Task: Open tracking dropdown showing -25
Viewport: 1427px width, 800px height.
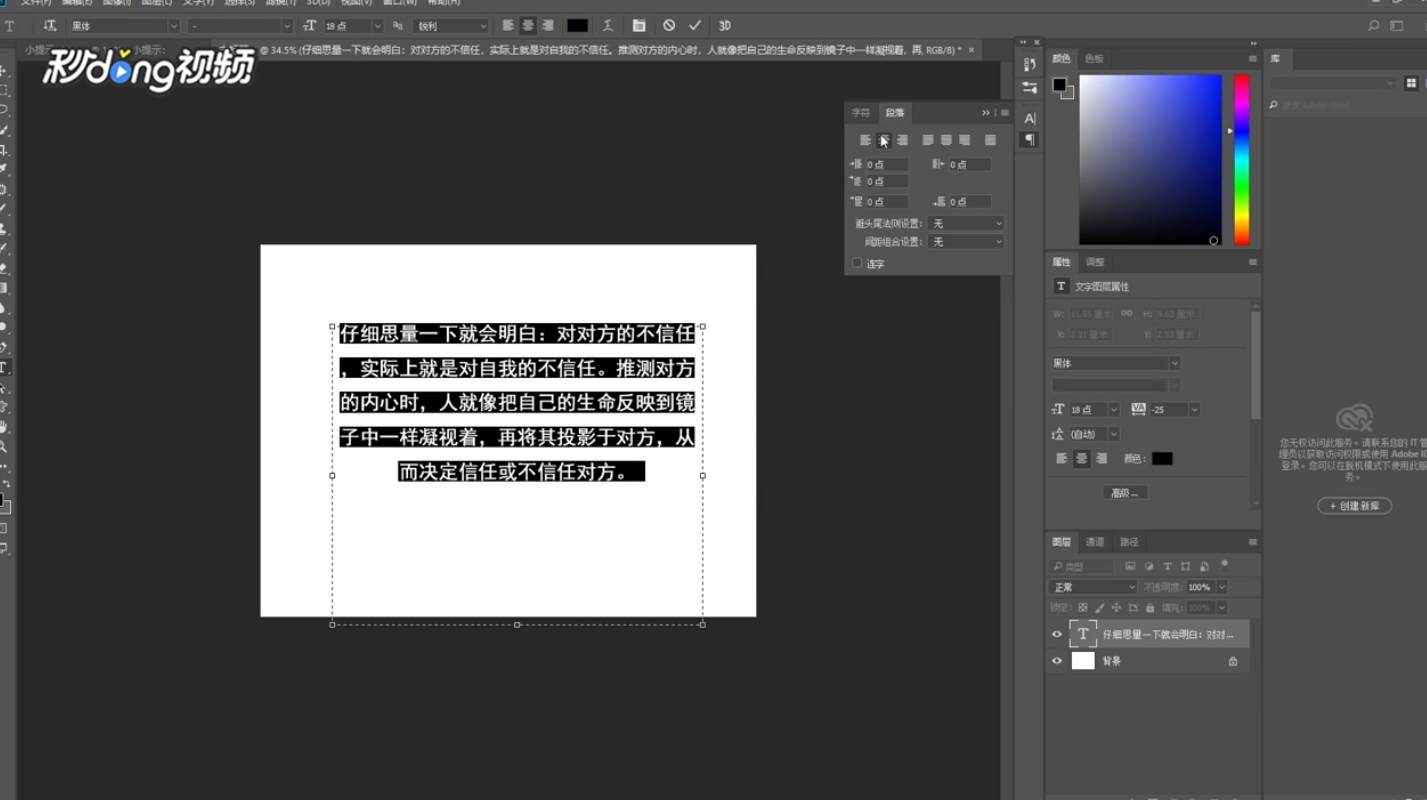Action: tap(1174, 410)
